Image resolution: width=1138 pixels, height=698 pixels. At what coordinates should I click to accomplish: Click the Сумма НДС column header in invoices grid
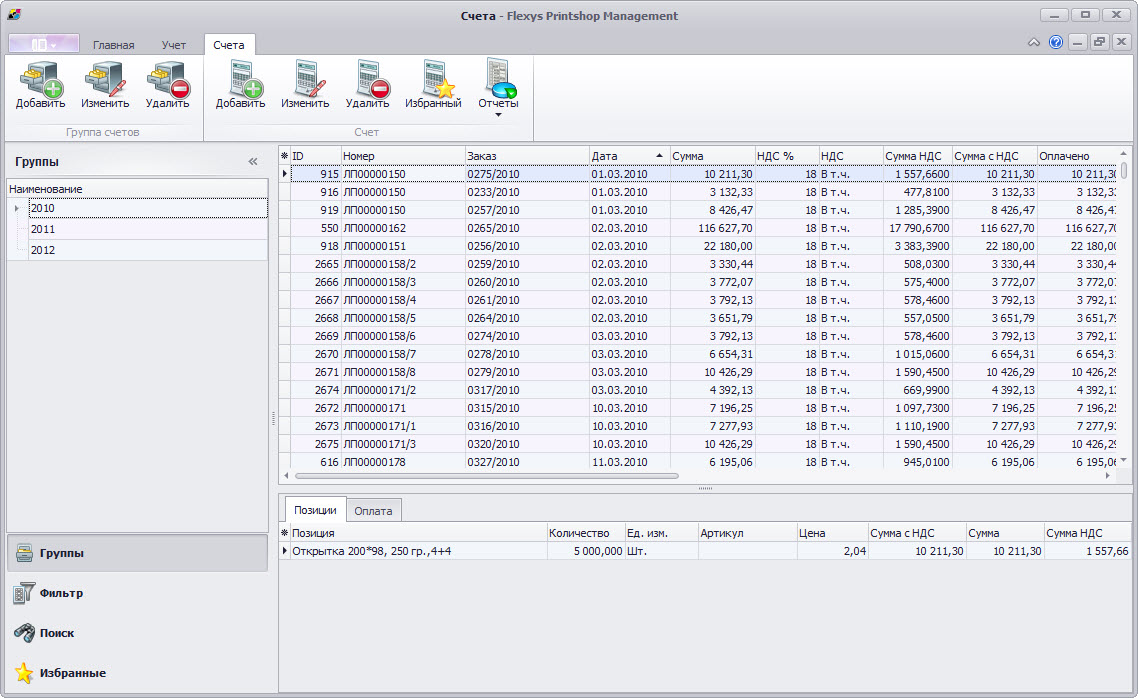coord(917,156)
